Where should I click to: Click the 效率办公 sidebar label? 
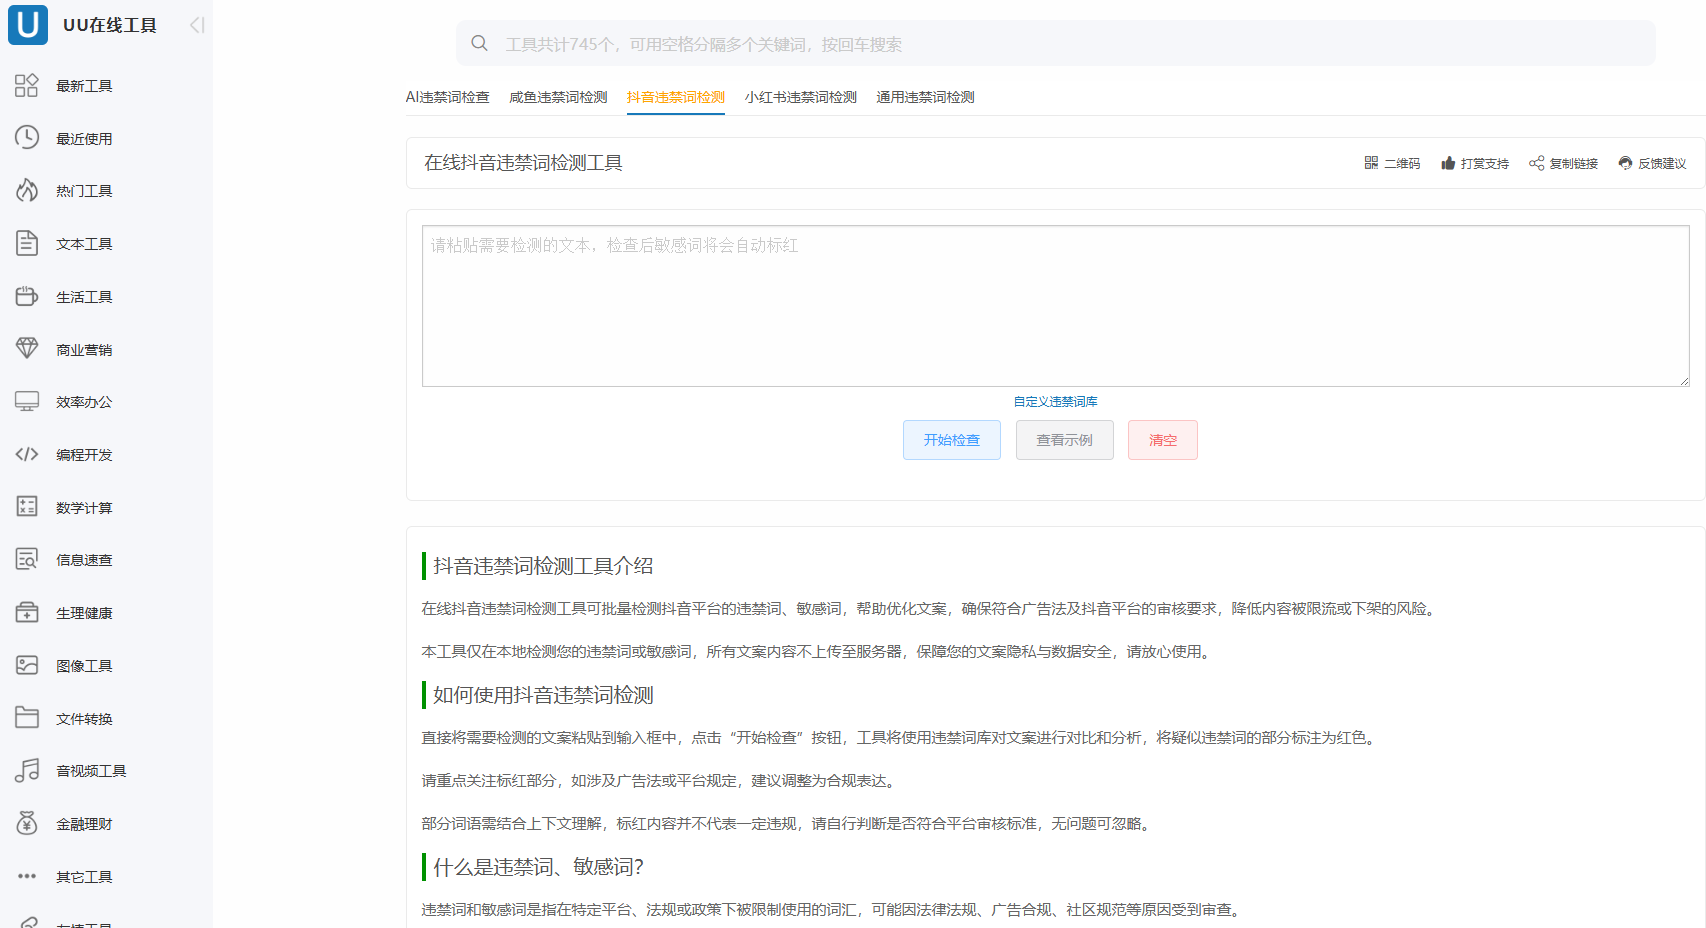pos(84,402)
